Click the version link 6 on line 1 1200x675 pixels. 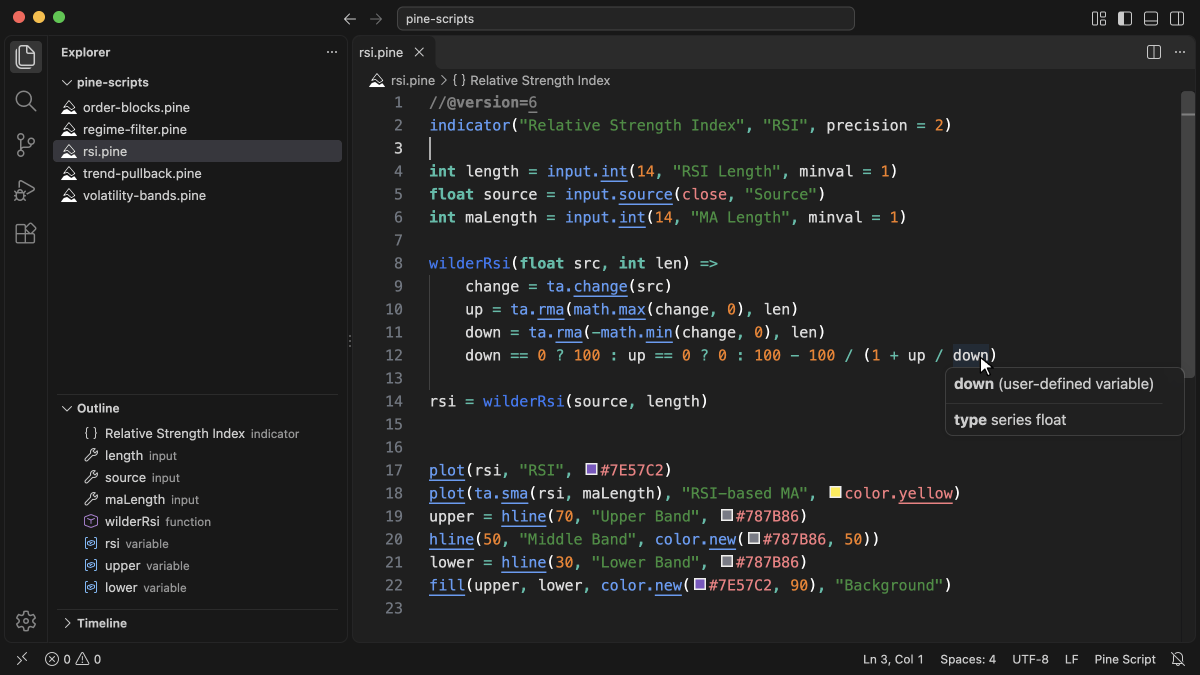pyautogui.click(x=533, y=103)
